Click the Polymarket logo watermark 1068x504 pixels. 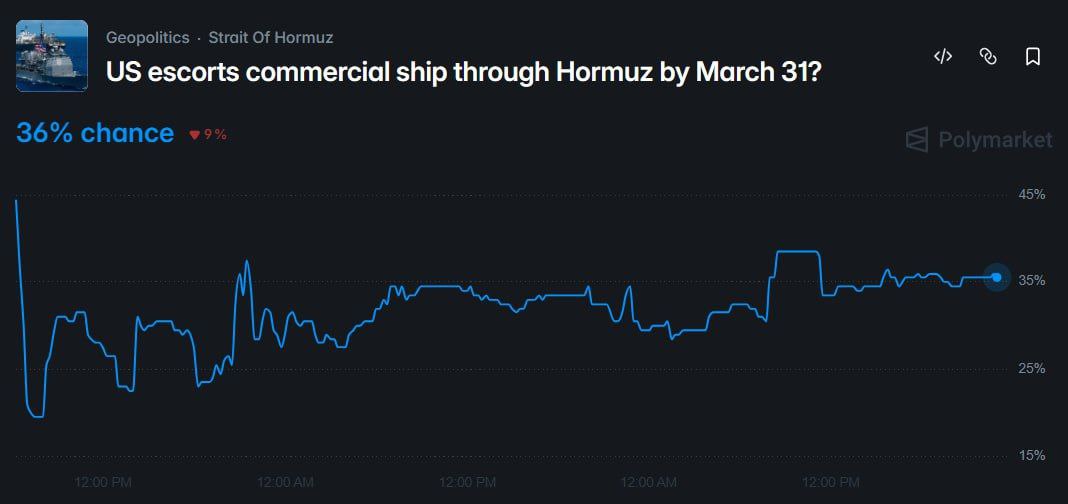[x=979, y=140]
